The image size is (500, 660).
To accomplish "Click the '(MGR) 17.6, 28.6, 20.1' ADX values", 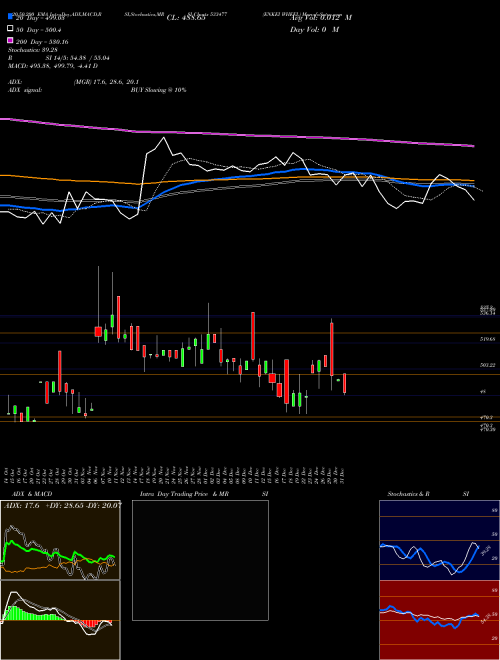I will tap(106, 82).
